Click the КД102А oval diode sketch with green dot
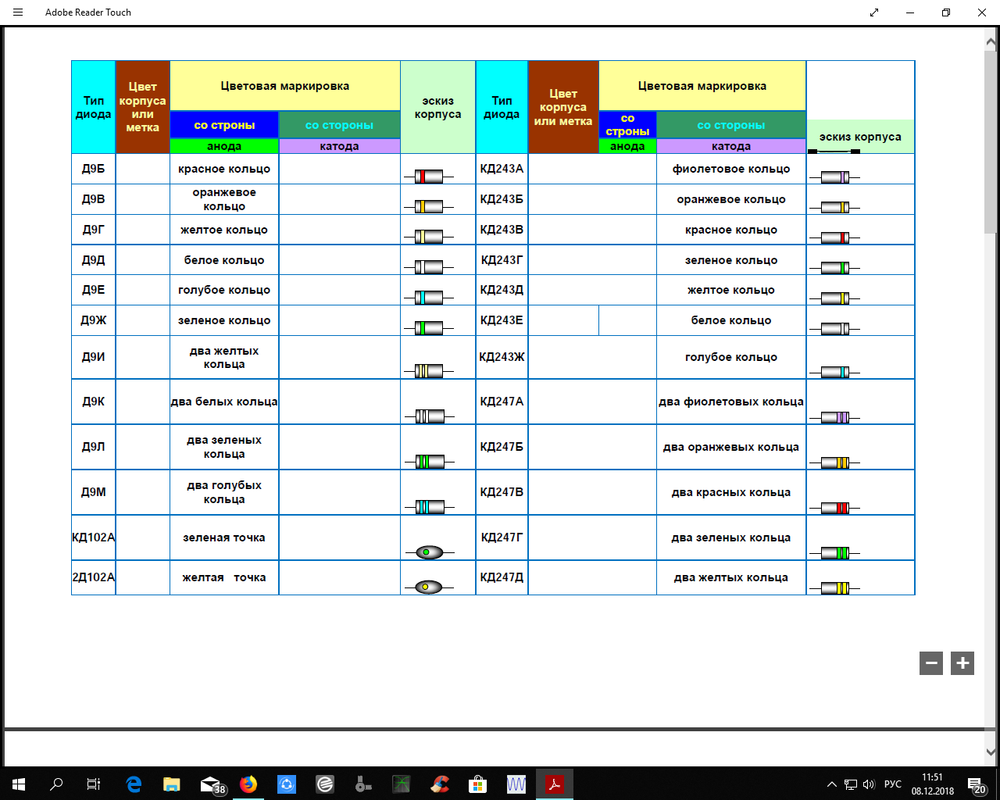The image size is (1000, 800). point(429,552)
